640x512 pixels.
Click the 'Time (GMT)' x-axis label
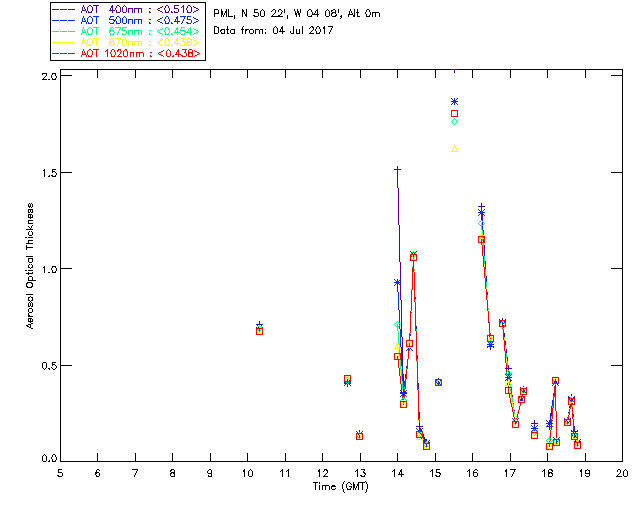tap(339, 485)
